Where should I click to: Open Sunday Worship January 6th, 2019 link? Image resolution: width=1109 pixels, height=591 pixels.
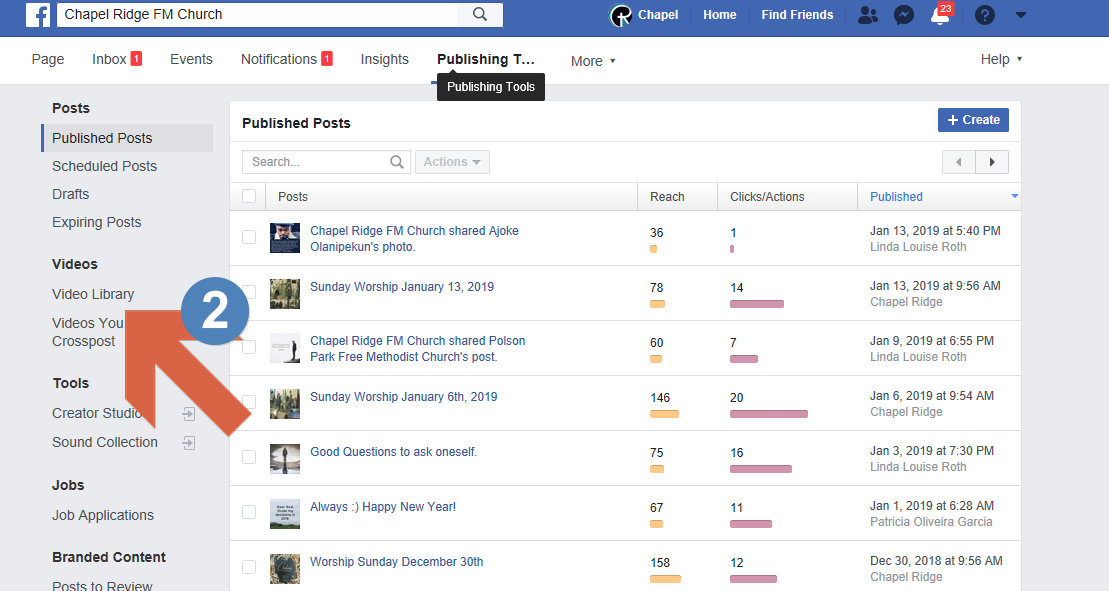[403, 397]
